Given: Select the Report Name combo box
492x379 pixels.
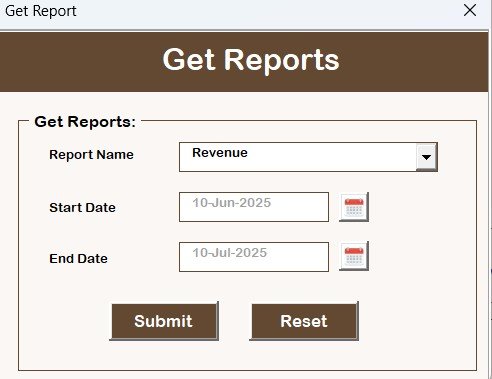Looking at the screenshot, I should point(308,157).
